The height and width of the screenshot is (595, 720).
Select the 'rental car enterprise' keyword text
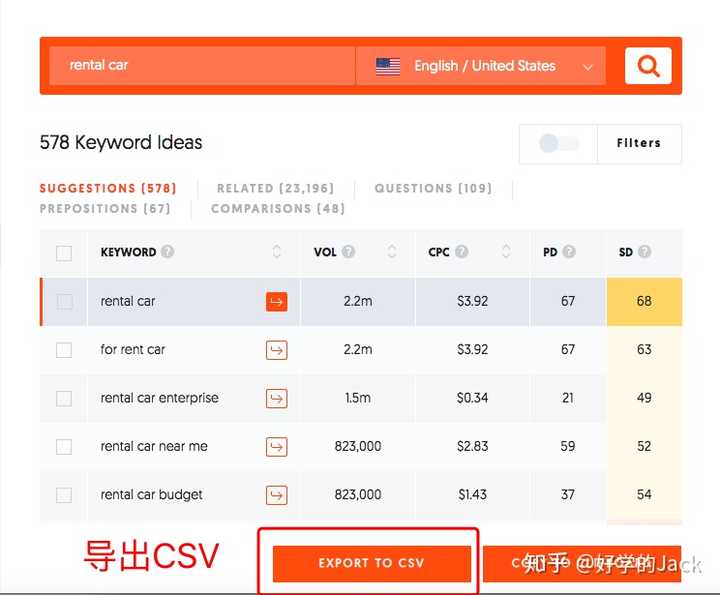(159, 398)
